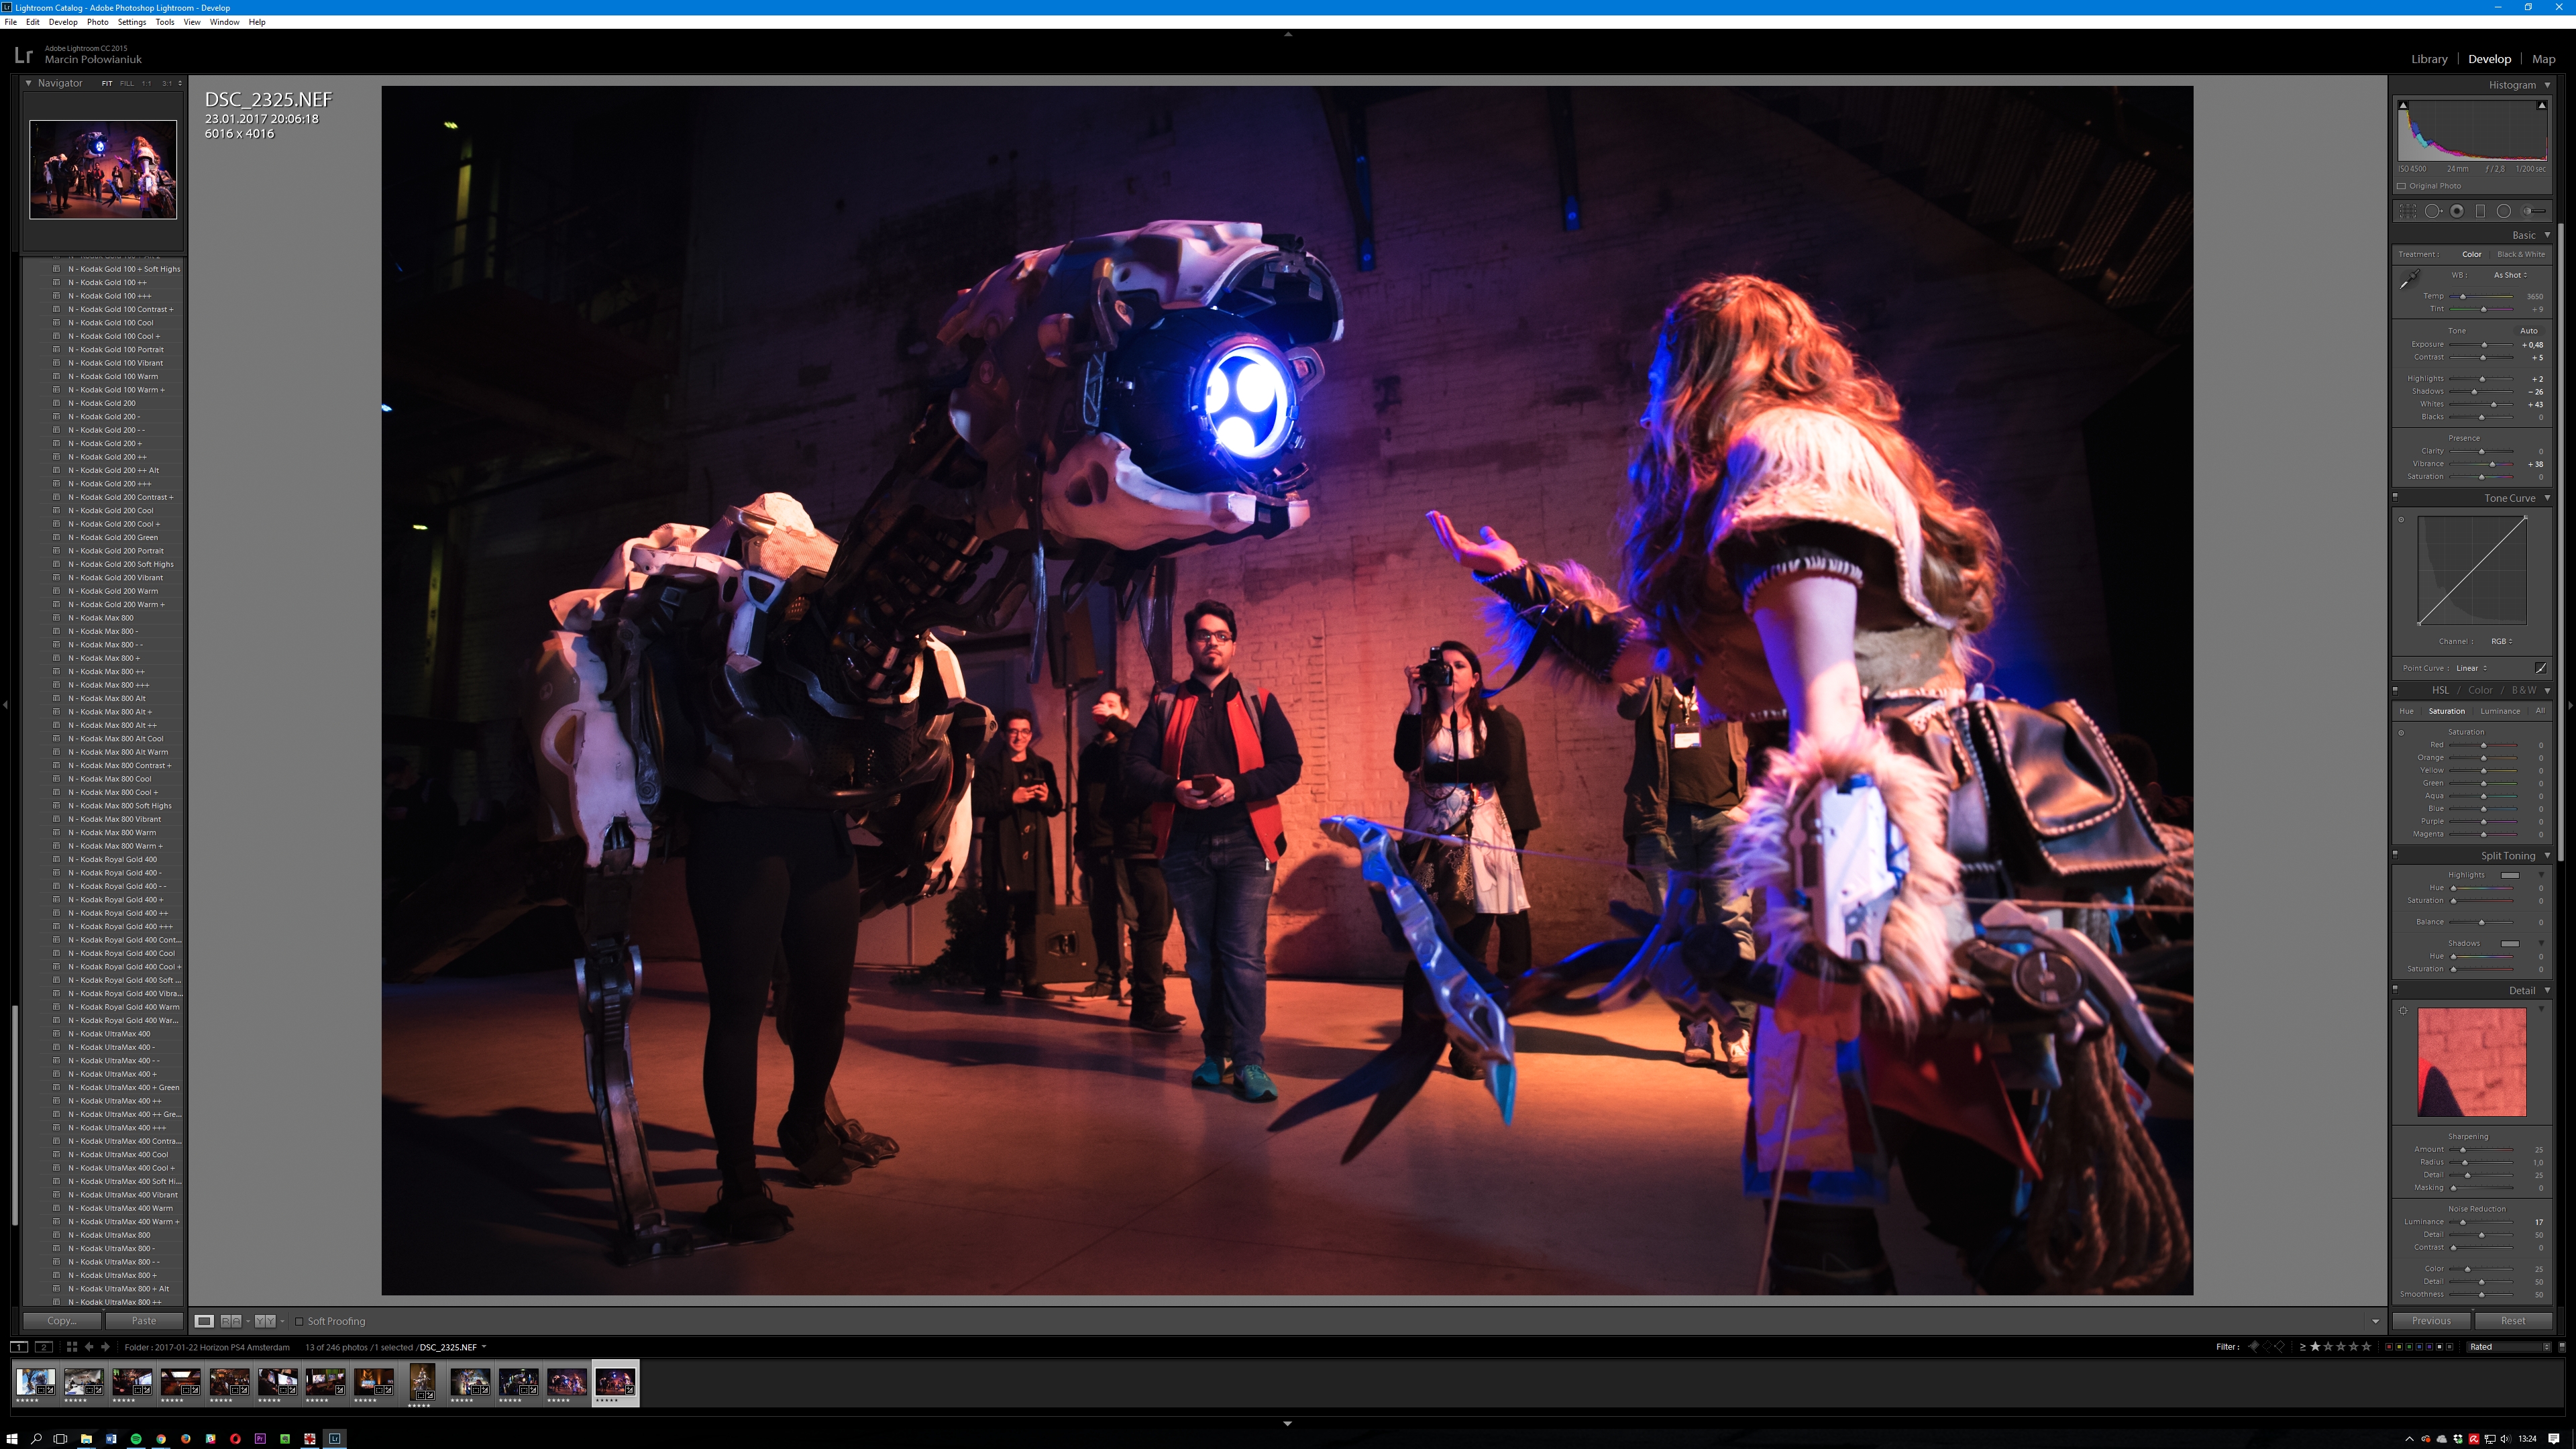Viewport: 2576px width, 1449px height.
Task: Collapse the Tone Curve panel triangle
Action: [x=2547, y=498]
